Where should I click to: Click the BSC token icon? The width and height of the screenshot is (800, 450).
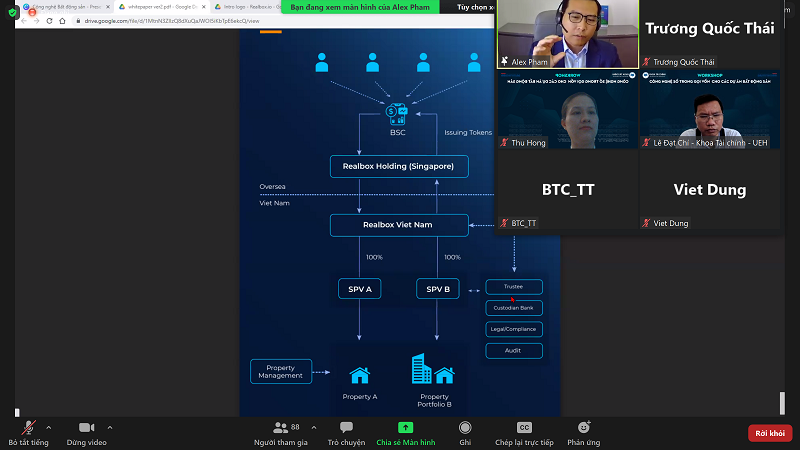397,114
